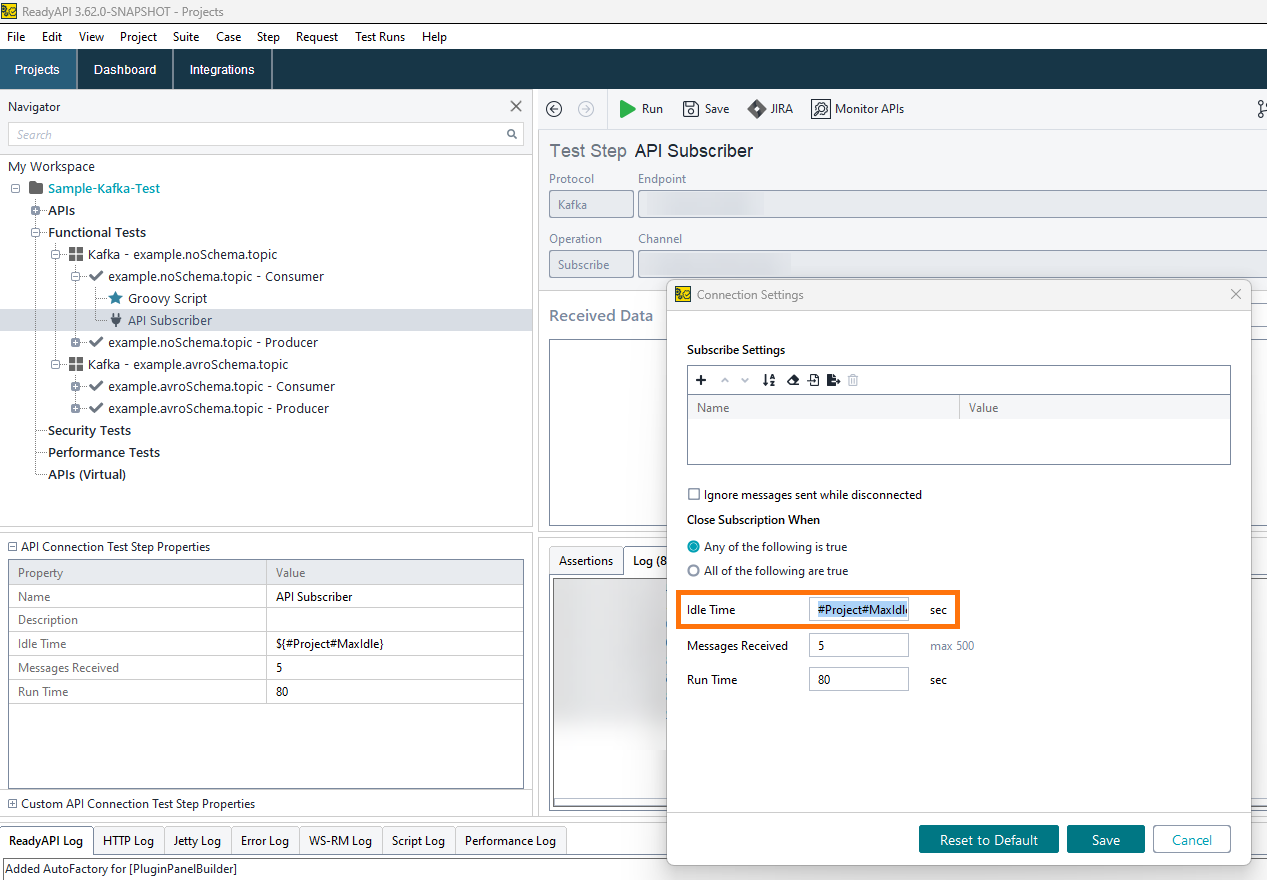Screen dimensions: 1267x880
Task: Expand Custom API Connection Test Step Properties
Action: pyautogui.click(x=13, y=804)
